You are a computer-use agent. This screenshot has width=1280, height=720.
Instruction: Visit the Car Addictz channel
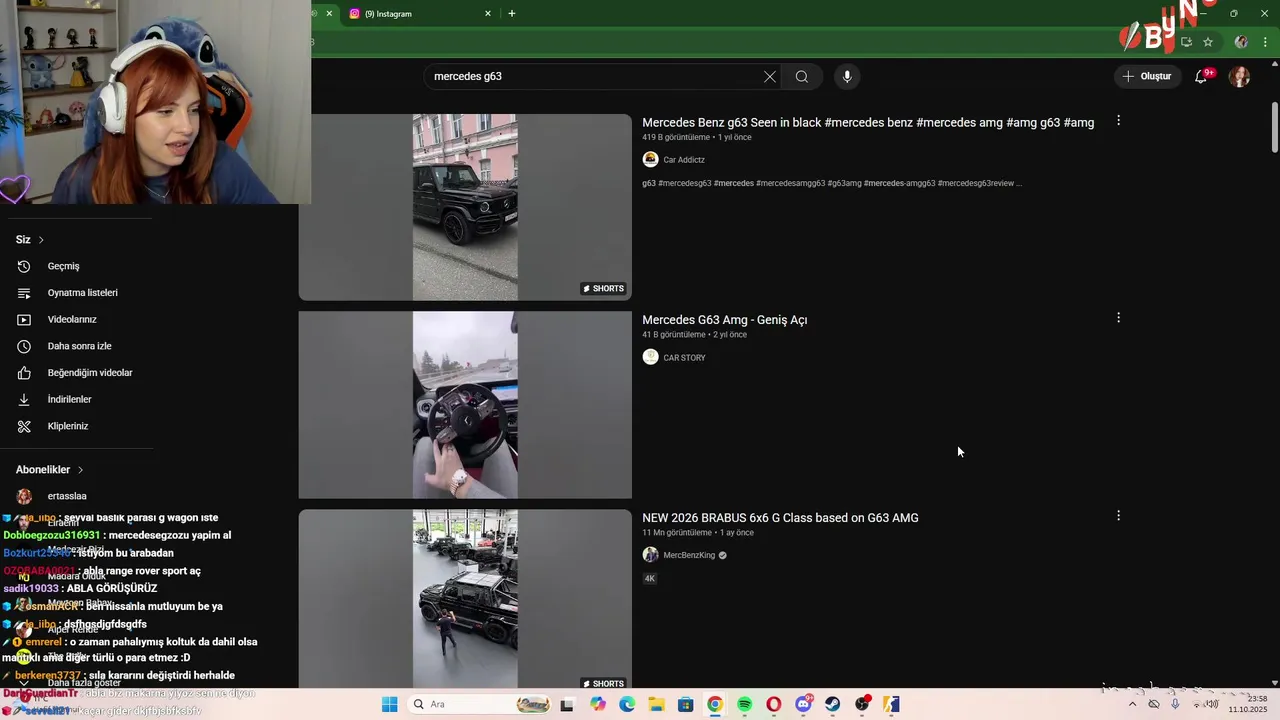(x=684, y=160)
